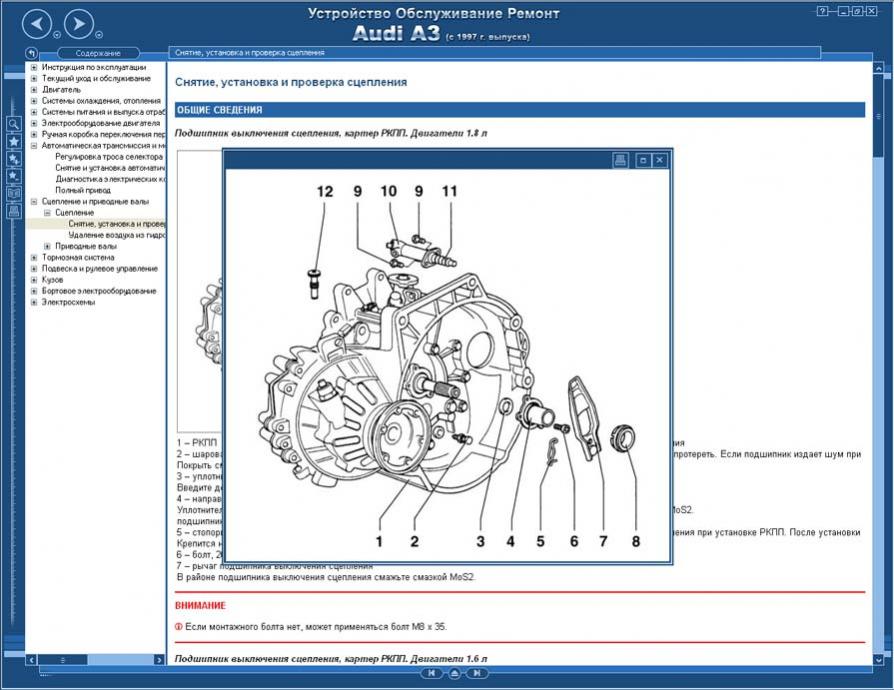Viewport: 894px width, 690px height.
Task: Jump to next section at bottom
Action: point(477,673)
